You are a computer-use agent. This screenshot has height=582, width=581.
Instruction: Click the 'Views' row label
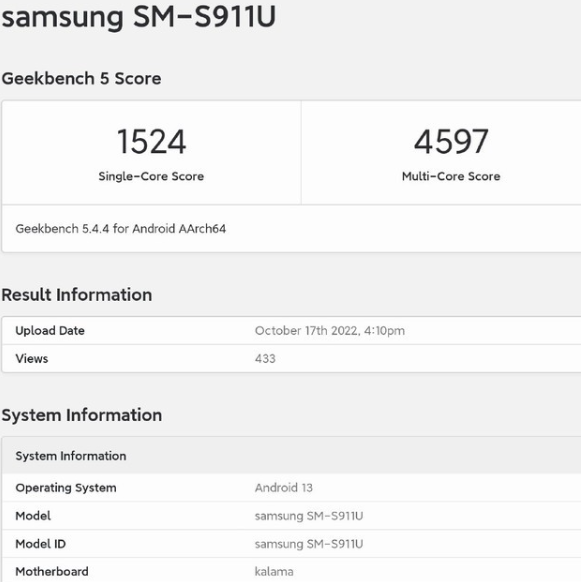32,359
